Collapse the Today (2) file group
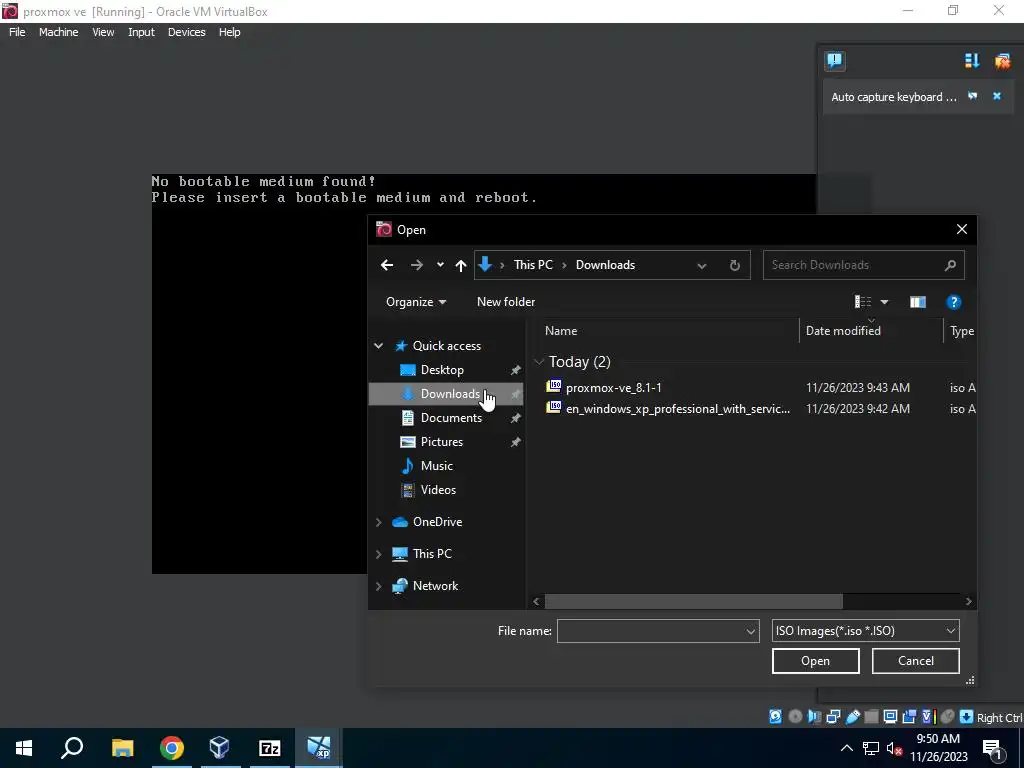1024x768 pixels. pyautogui.click(x=539, y=362)
